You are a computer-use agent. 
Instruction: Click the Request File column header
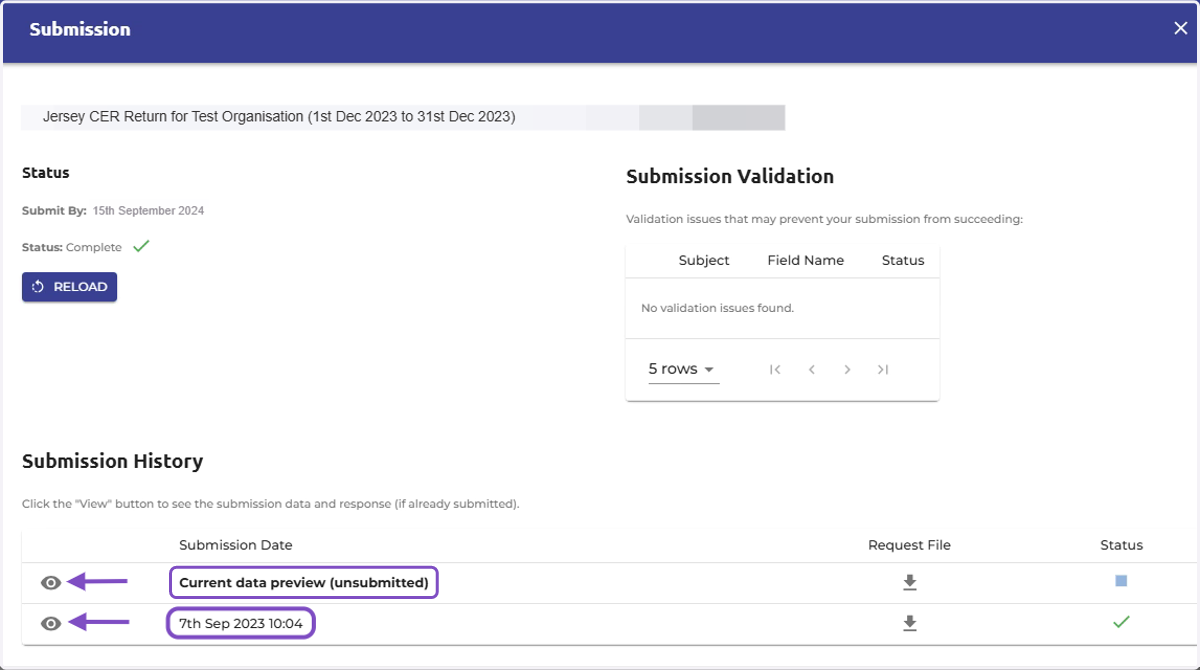click(x=909, y=545)
